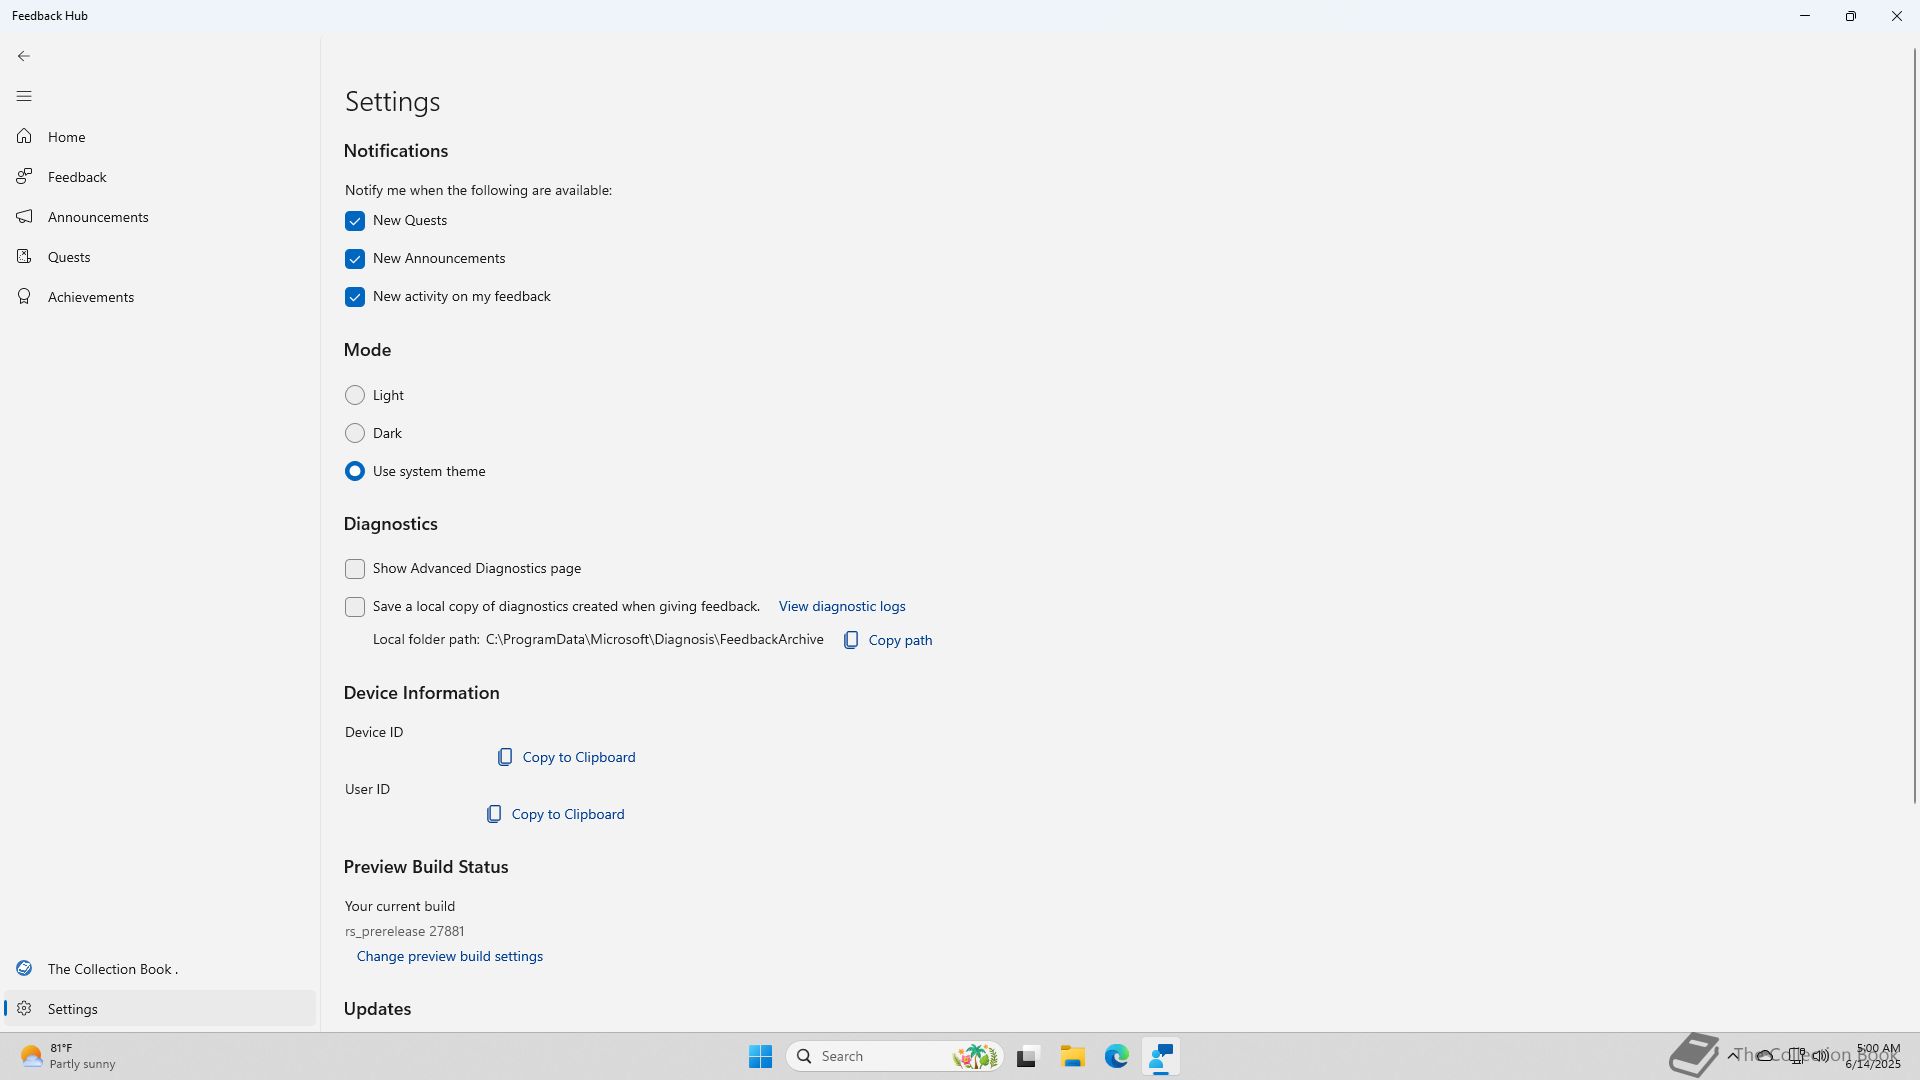1920x1080 pixels.
Task: Open the Feedback section icon
Action: click(x=24, y=177)
